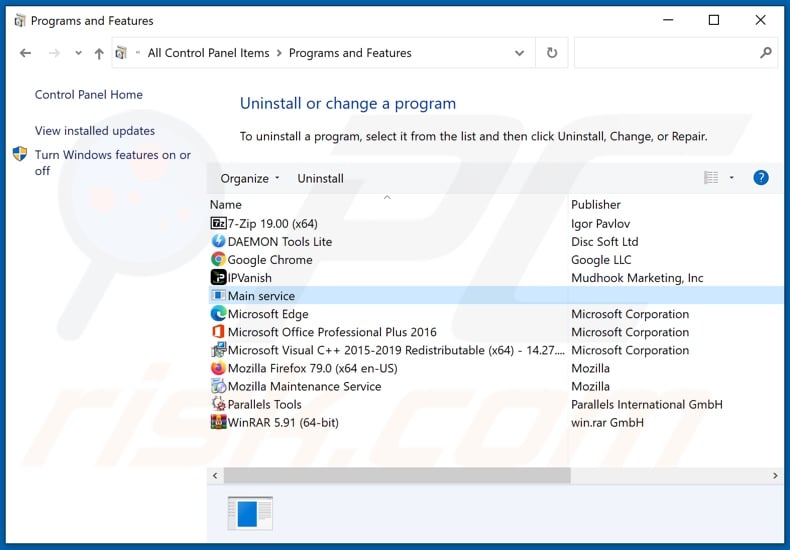Click the scroll left arrow
The height and width of the screenshot is (550, 790).
coord(215,475)
